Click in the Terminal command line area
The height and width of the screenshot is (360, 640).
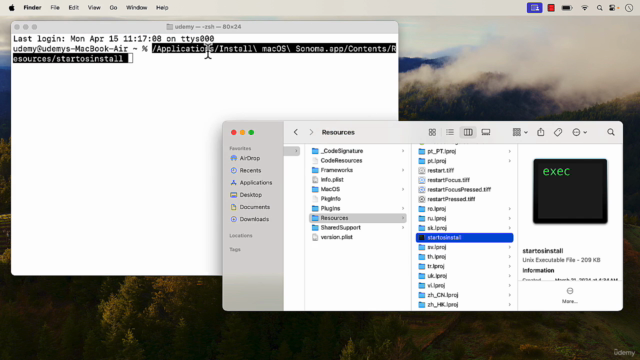[204, 53]
